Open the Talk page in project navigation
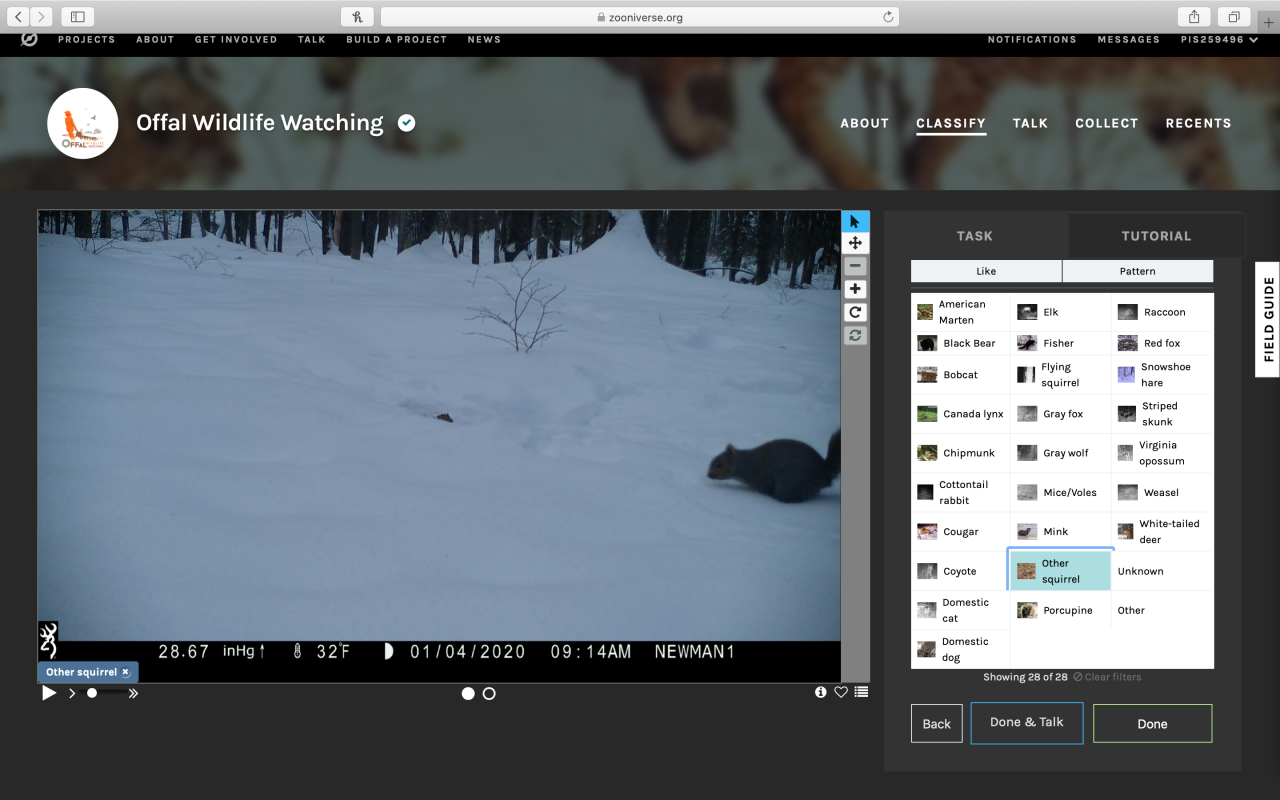This screenshot has height=800, width=1280. click(x=1029, y=123)
